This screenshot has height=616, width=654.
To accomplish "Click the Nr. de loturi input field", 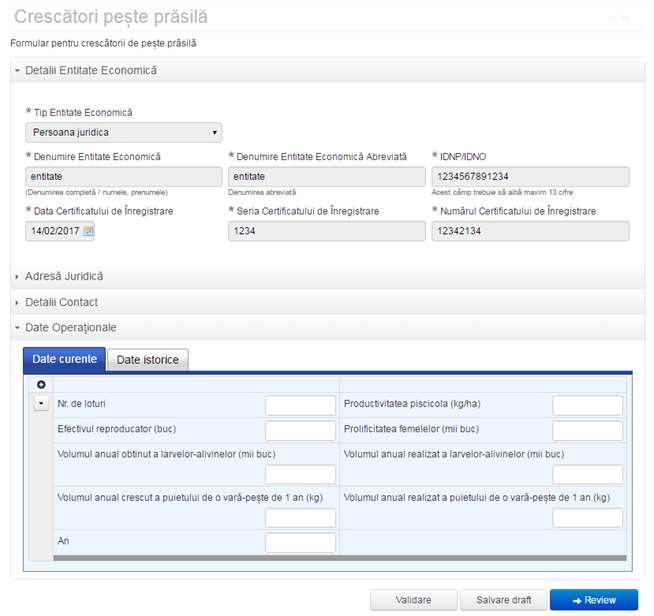I will pyautogui.click(x=300, y=405).
